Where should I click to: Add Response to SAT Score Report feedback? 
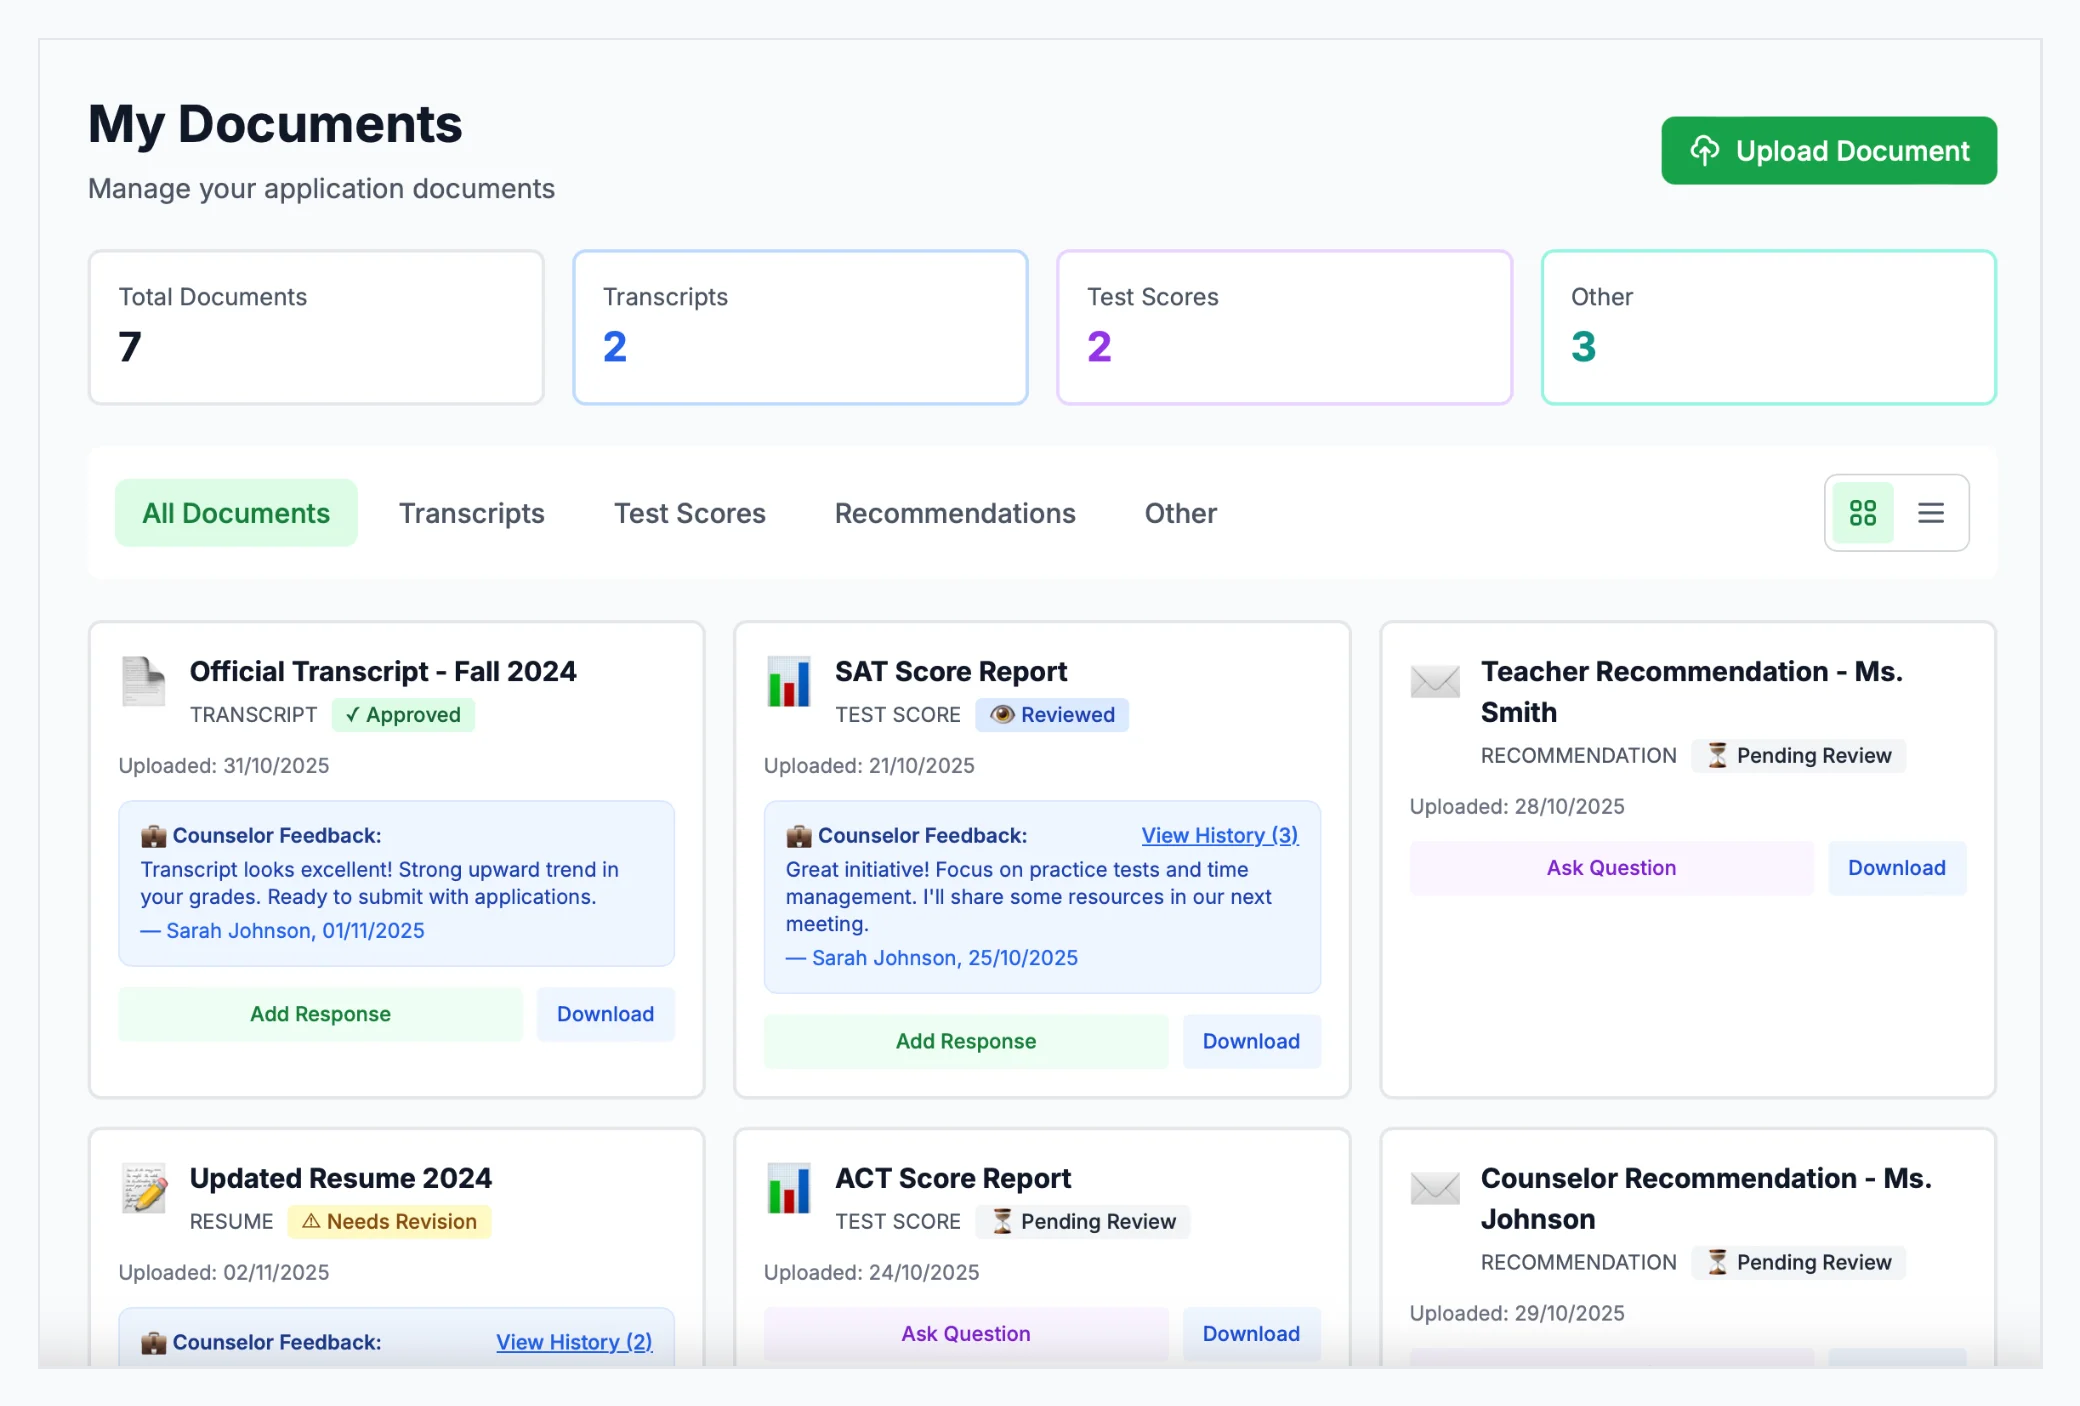[965, 1041]
